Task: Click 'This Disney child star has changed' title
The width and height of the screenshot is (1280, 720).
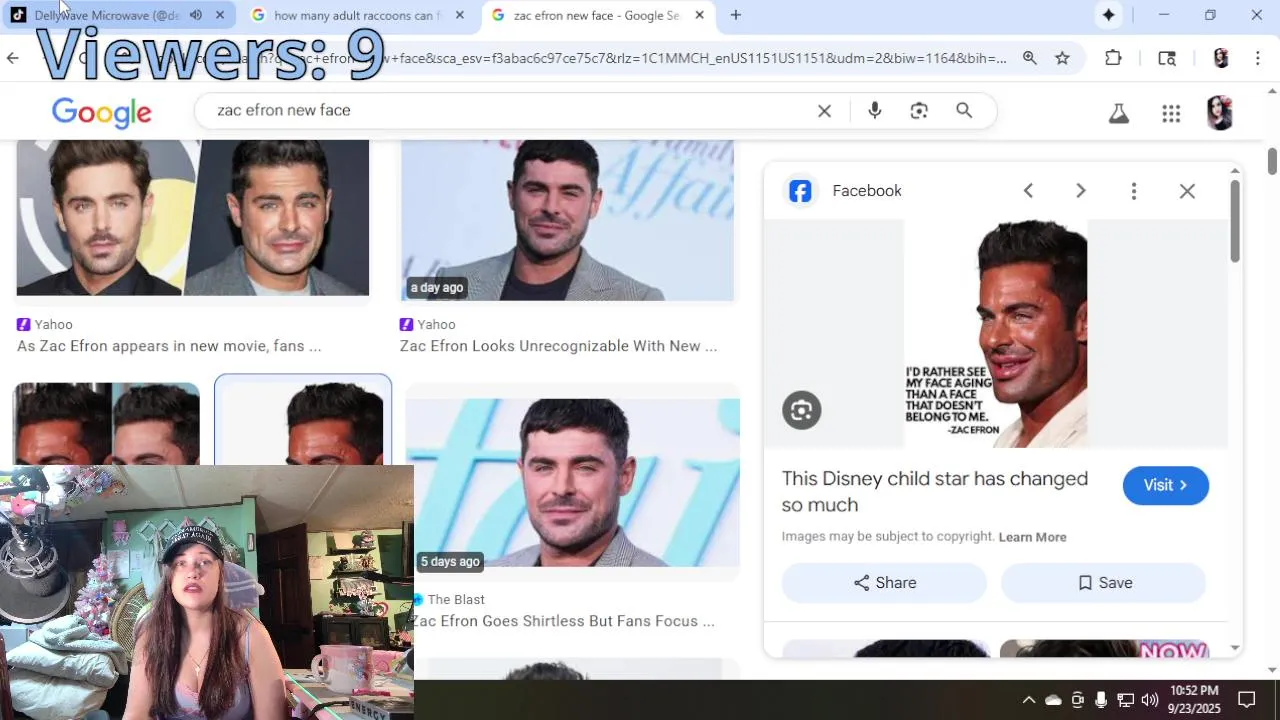Action: pyautogui.click(x=935, y=491)
